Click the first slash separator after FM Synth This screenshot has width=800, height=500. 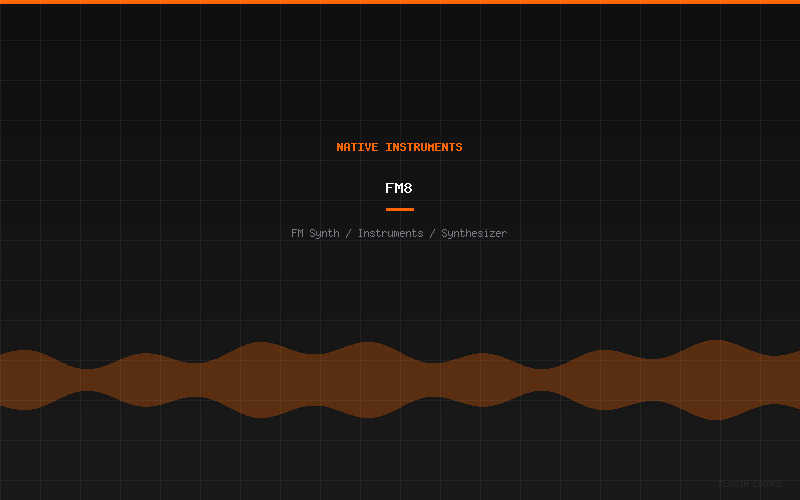tap(348, 233)
